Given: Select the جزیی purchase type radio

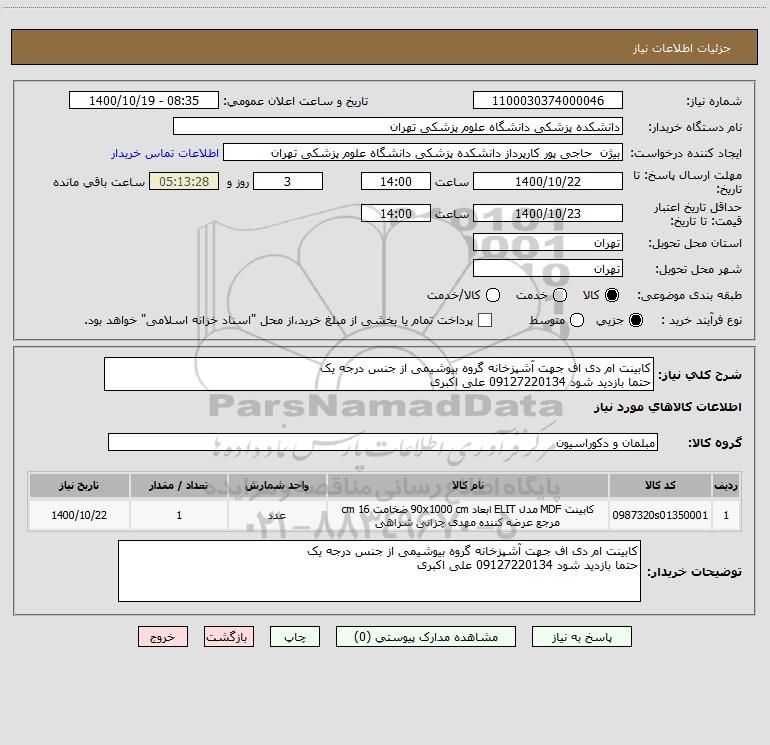Looking at the screenshot, I should point(635,320).
